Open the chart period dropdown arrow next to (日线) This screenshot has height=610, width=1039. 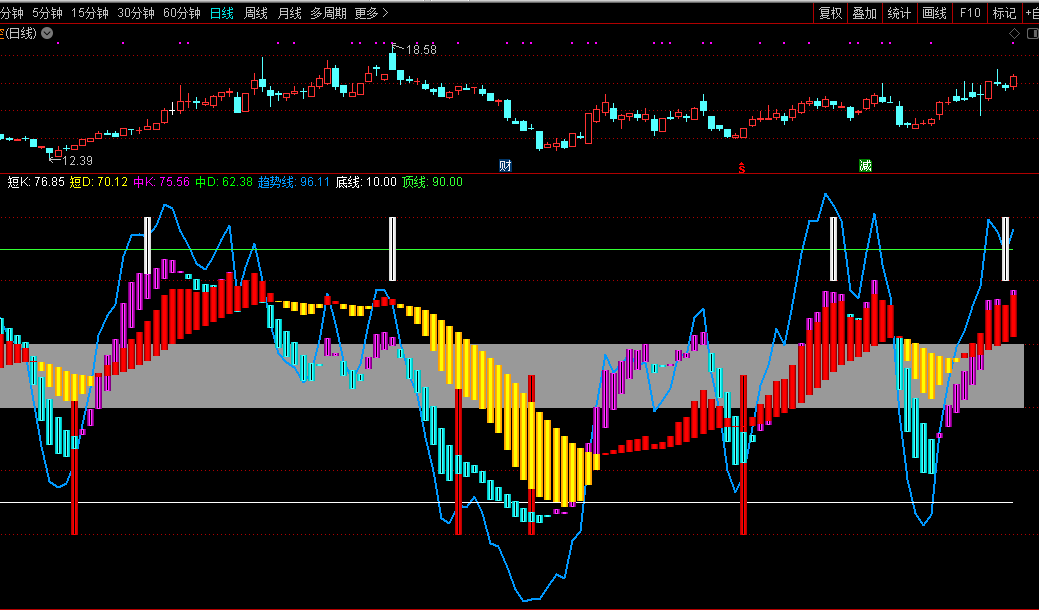click(47, 33)
